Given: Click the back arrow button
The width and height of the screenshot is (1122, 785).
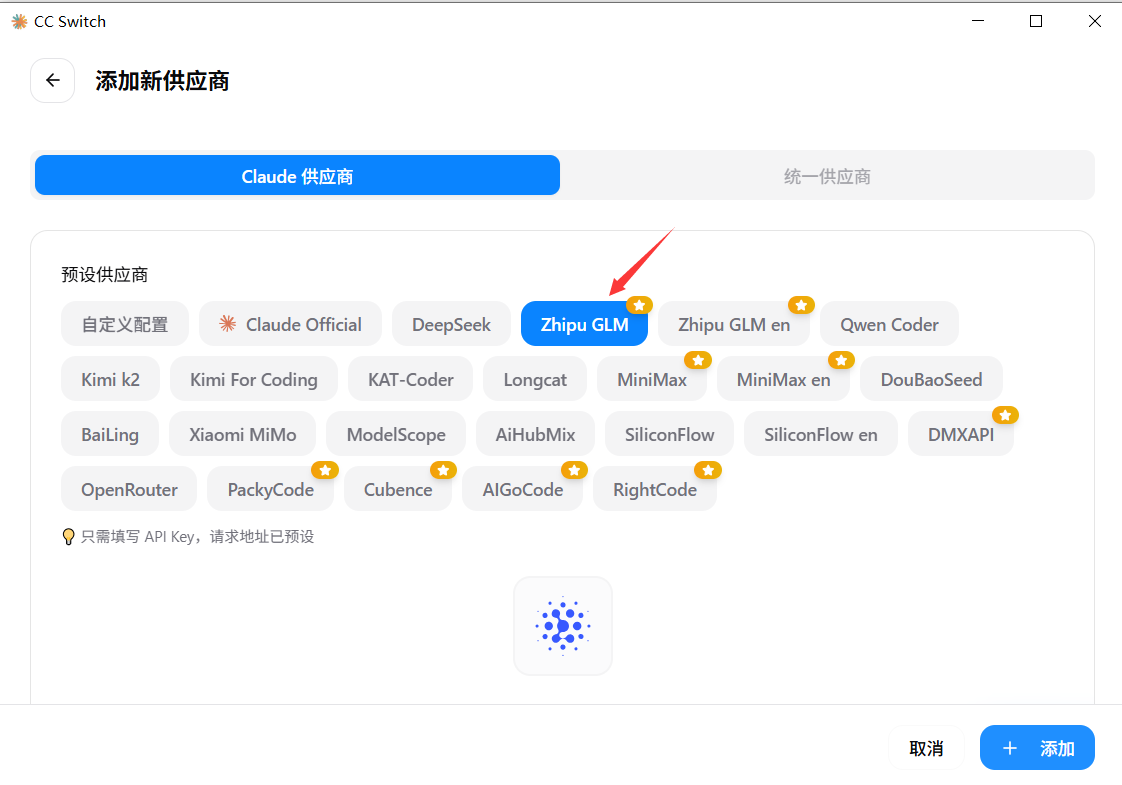Looking at the screenshot, I should pos(52,80).
